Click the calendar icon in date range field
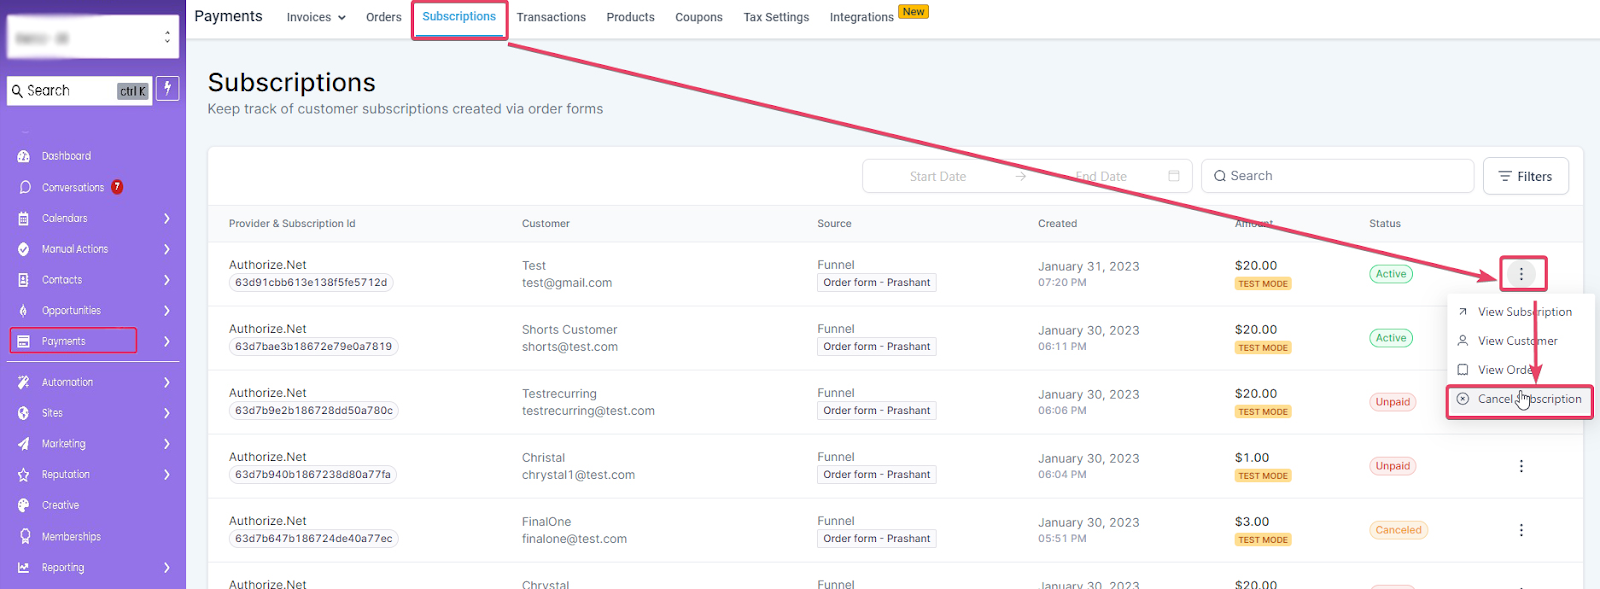Image resolution: width=1600 pixels, height=589 pixels. [x=1174, y=176]
